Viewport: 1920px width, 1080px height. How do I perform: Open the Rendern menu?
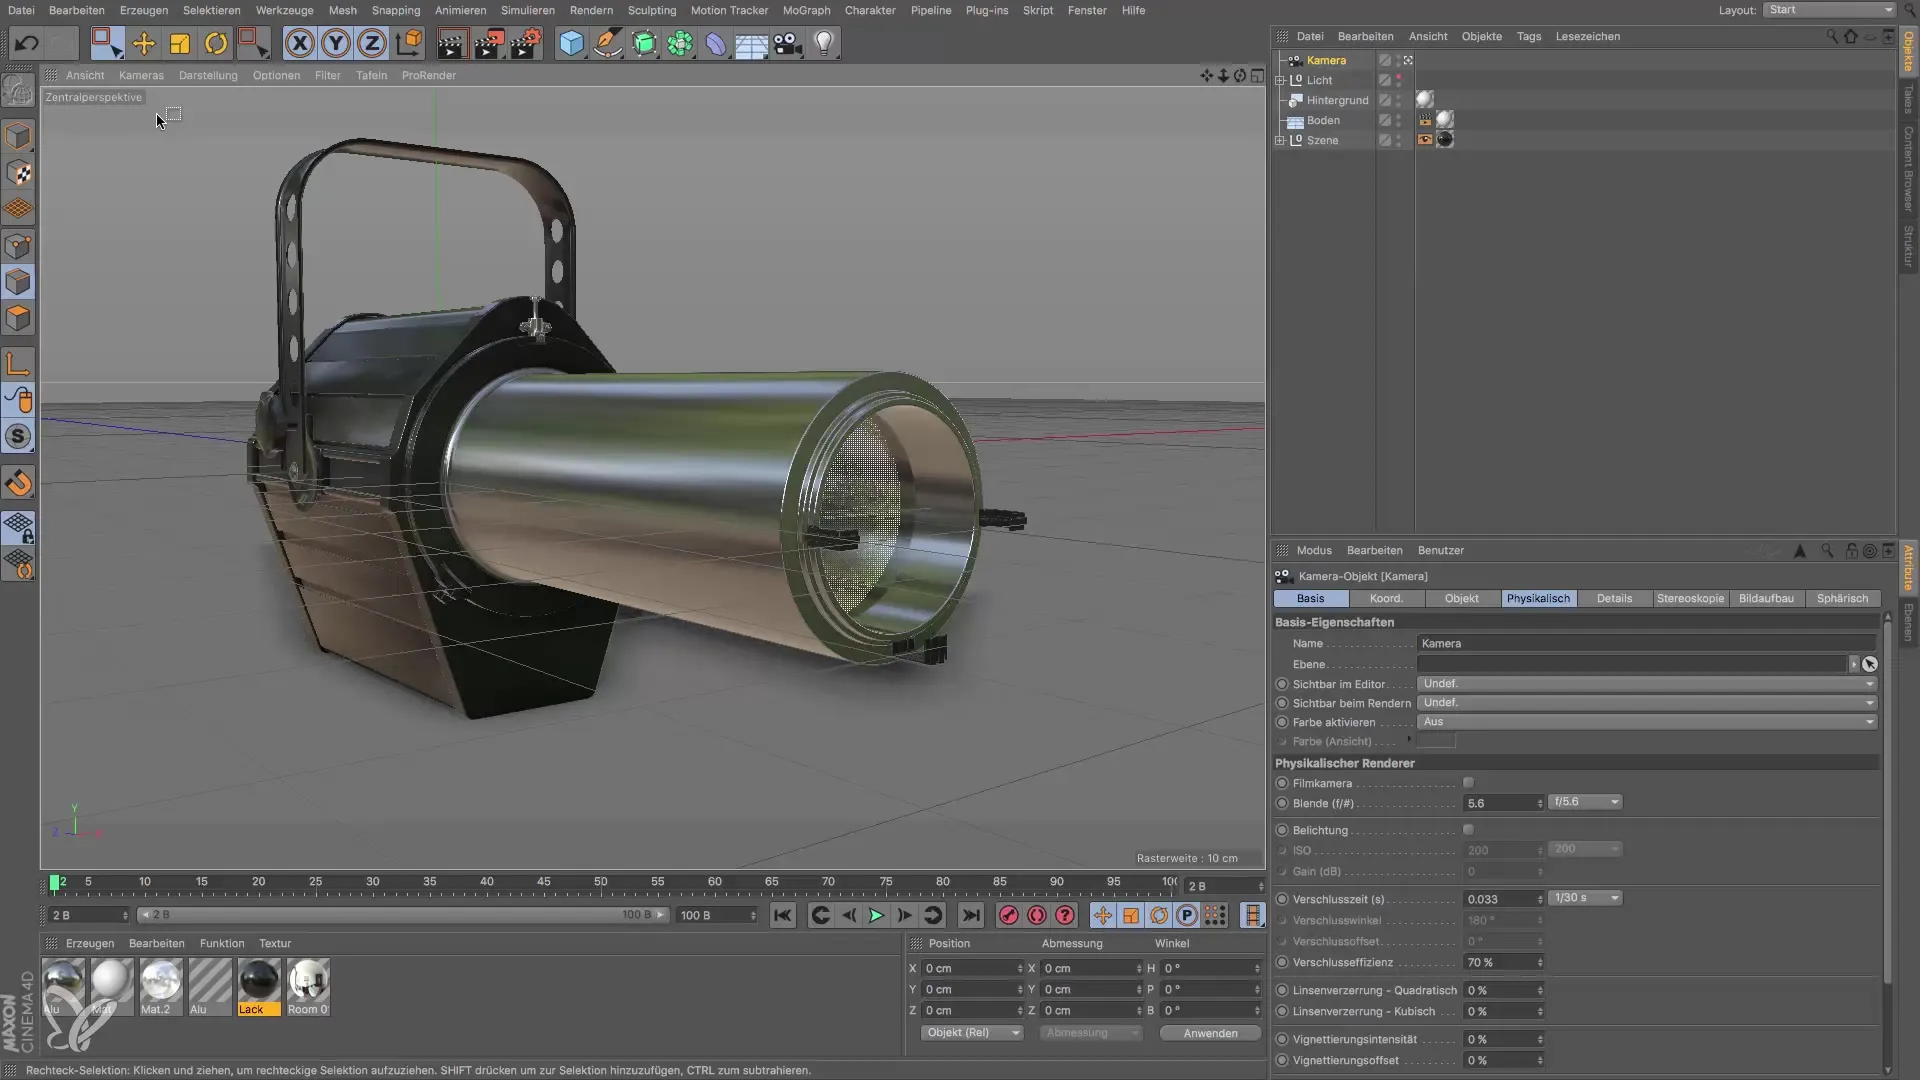coord(591,10)
